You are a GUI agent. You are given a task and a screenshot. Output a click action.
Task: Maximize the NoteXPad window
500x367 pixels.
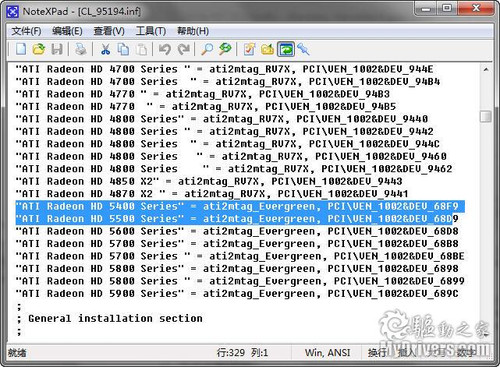[x=447, y=9]
